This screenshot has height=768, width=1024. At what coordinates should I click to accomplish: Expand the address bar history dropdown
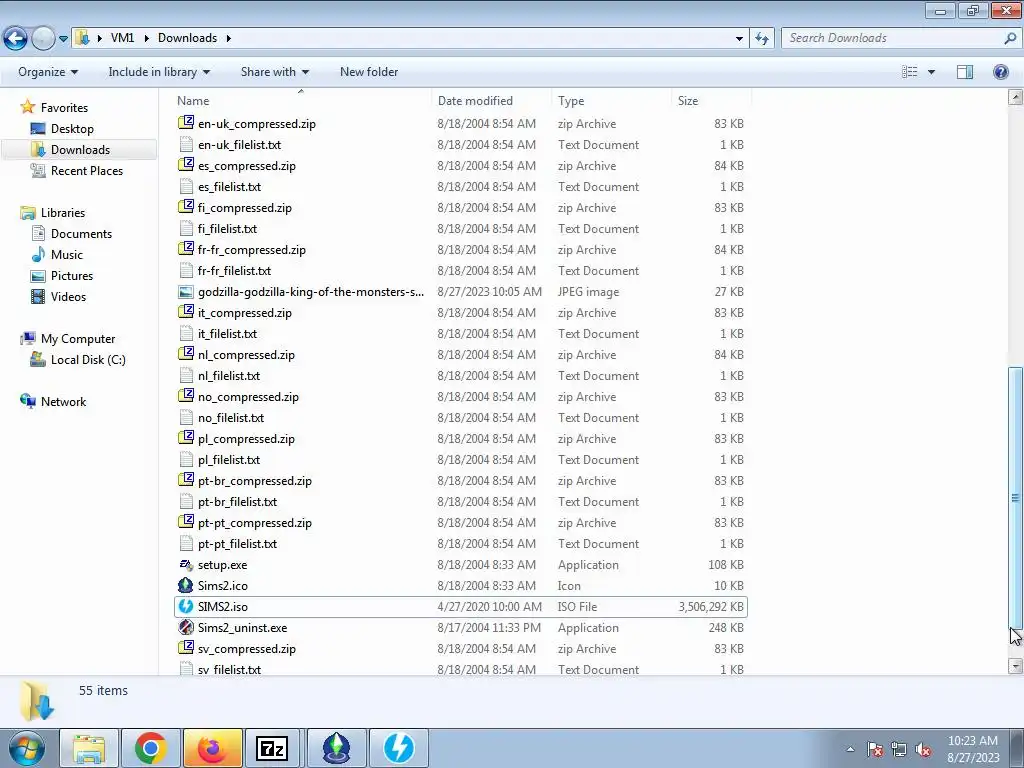coord(739,39)
